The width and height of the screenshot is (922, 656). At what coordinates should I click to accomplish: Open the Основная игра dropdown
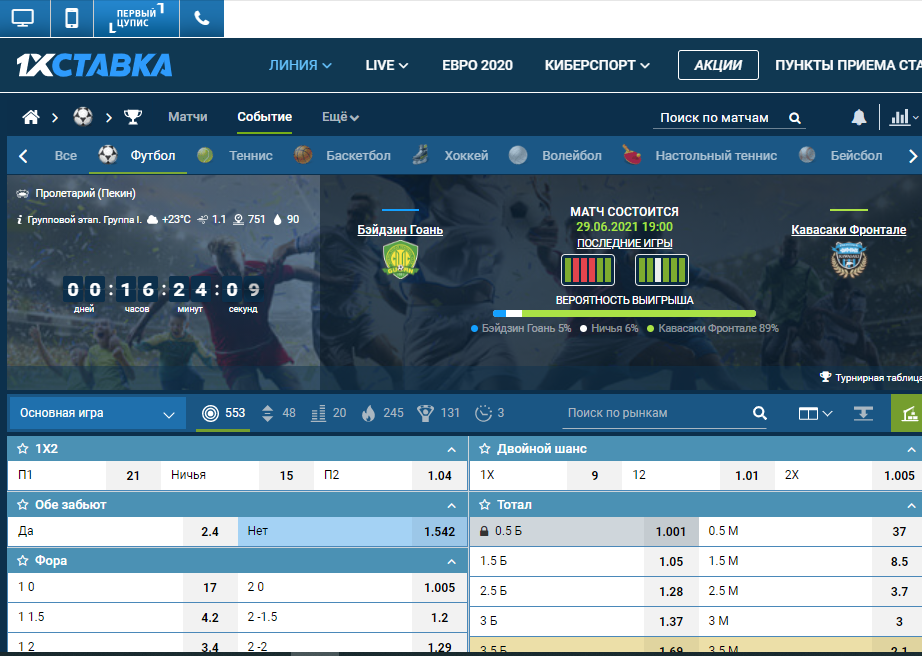[x=98, y=413]
